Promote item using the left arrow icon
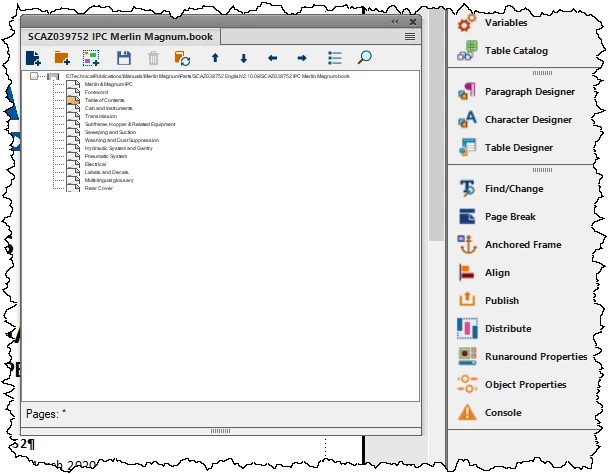The image size is (609, 474). coord(272,58)
